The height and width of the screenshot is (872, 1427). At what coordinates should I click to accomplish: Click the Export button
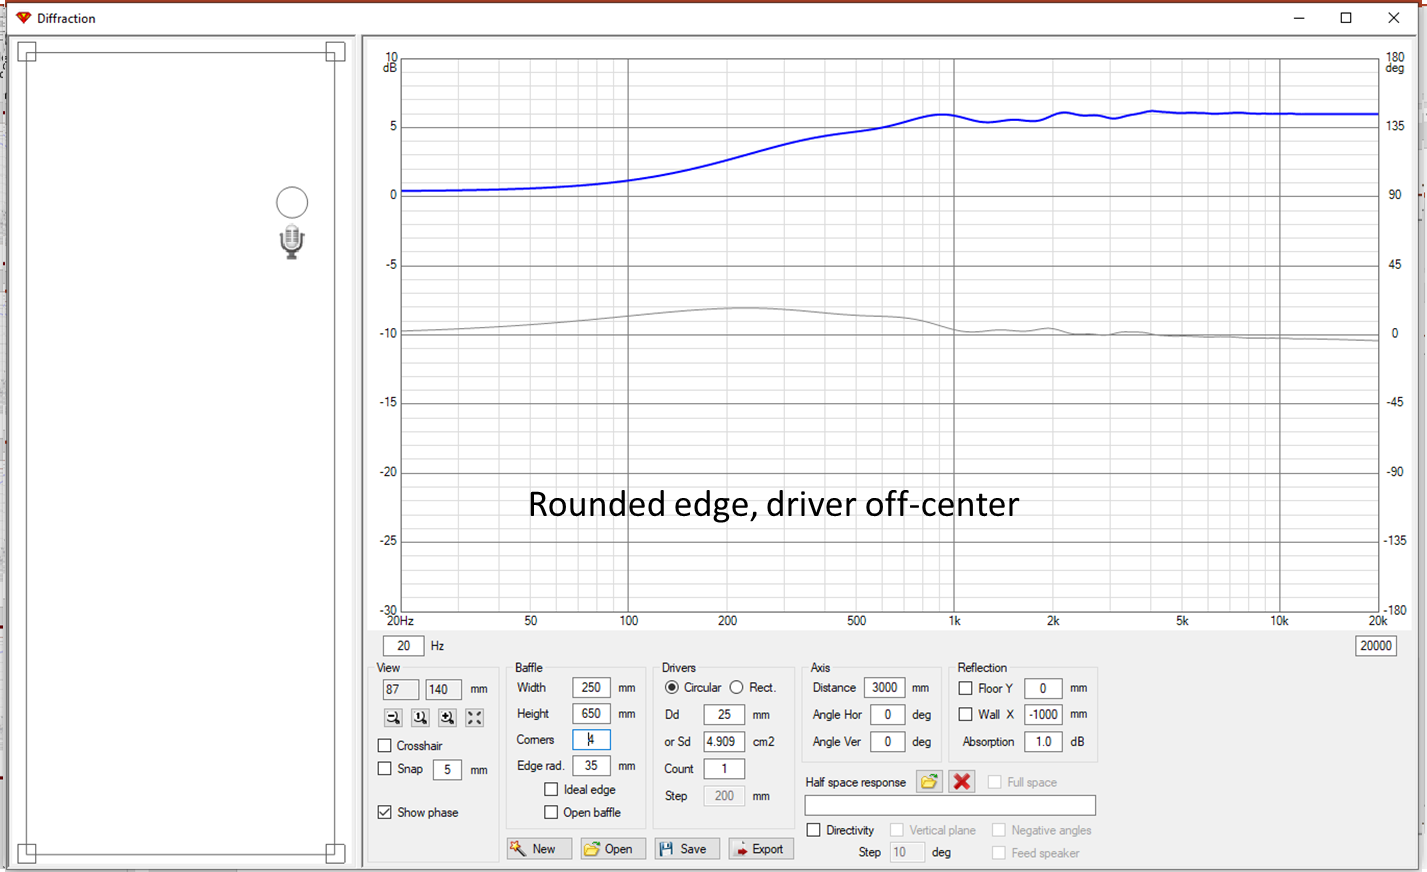click(x=761, y=849)
